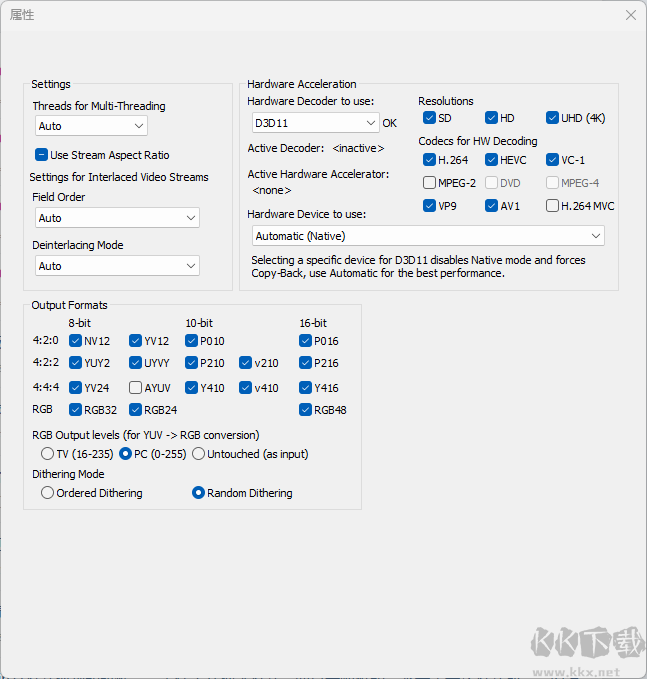647x679 pixels.
Task: Enable H.264 MVC codec checkbox
Action: coord(552,206)
